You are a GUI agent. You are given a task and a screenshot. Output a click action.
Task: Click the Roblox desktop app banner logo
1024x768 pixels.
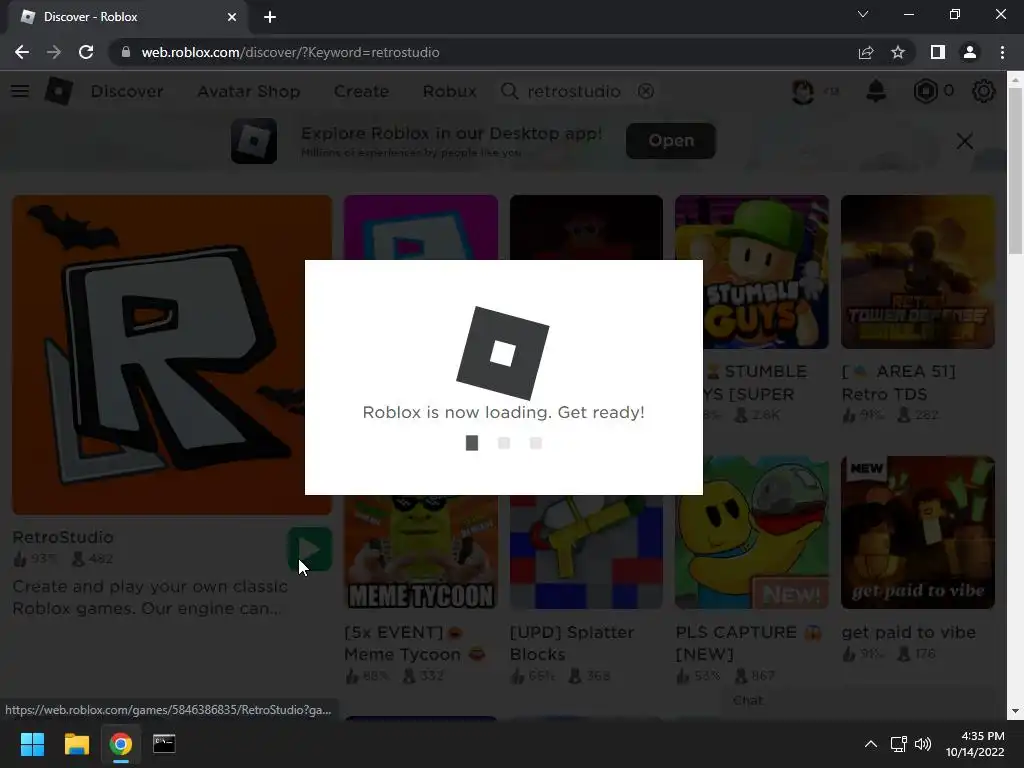coord(253,140)
